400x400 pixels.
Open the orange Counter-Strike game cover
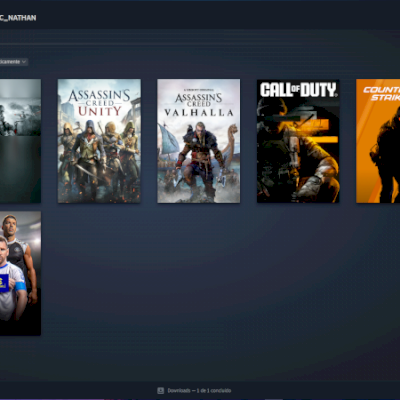point(378,141)
